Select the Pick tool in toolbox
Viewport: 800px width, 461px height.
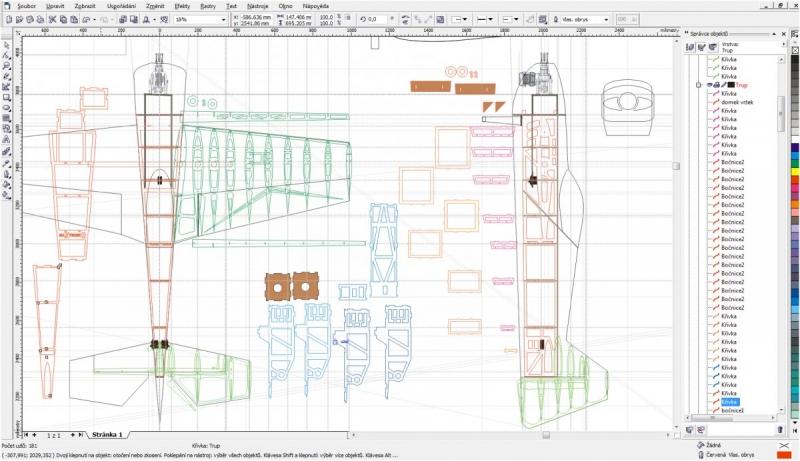pyautogui.click(x=6, y=43)
